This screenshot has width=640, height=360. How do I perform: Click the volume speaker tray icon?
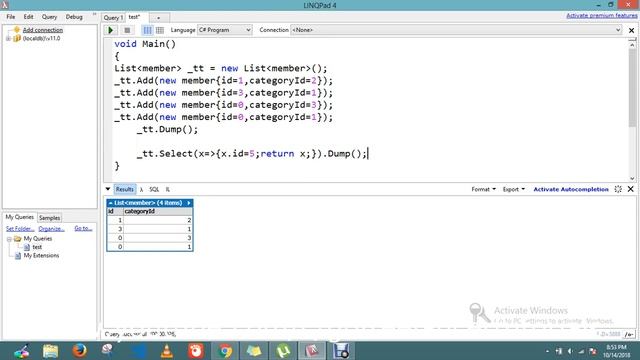pyautogui.click(x=570, y=351)
